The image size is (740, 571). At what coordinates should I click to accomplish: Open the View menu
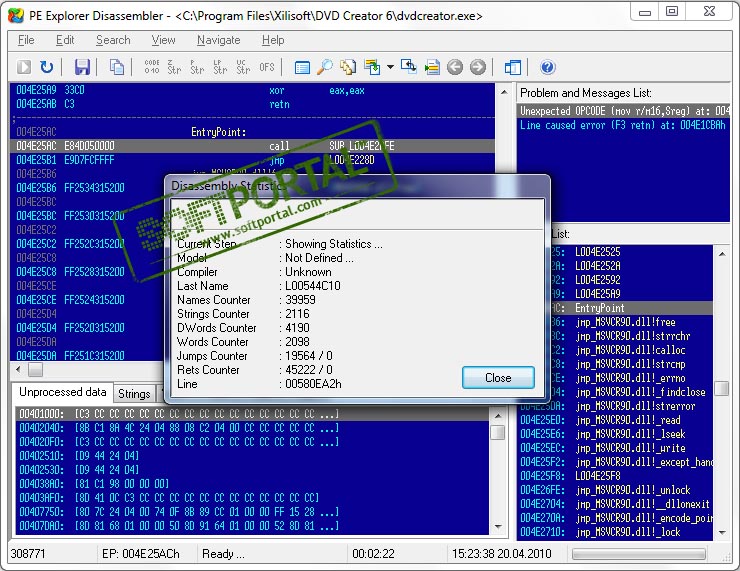[163, 40]
